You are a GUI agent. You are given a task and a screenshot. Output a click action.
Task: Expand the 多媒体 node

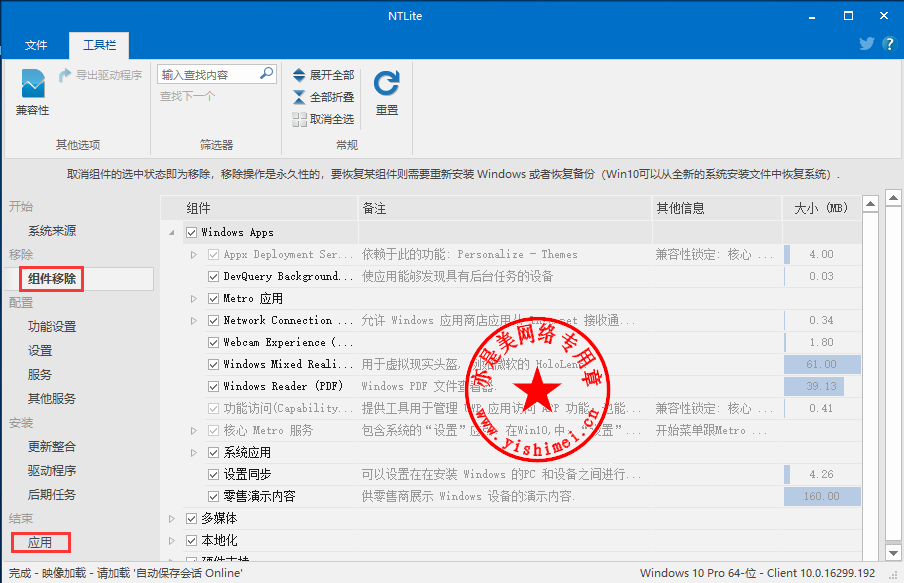(172, 518)
